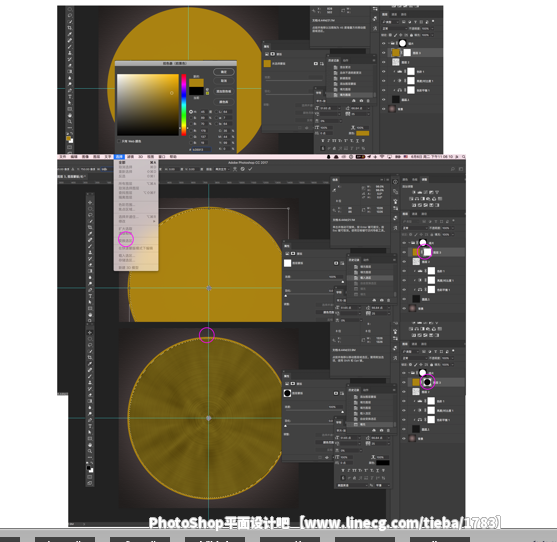Add color to swatches button in picker
This screenshot has width=557, height=542.
click(x=223, y=91)
